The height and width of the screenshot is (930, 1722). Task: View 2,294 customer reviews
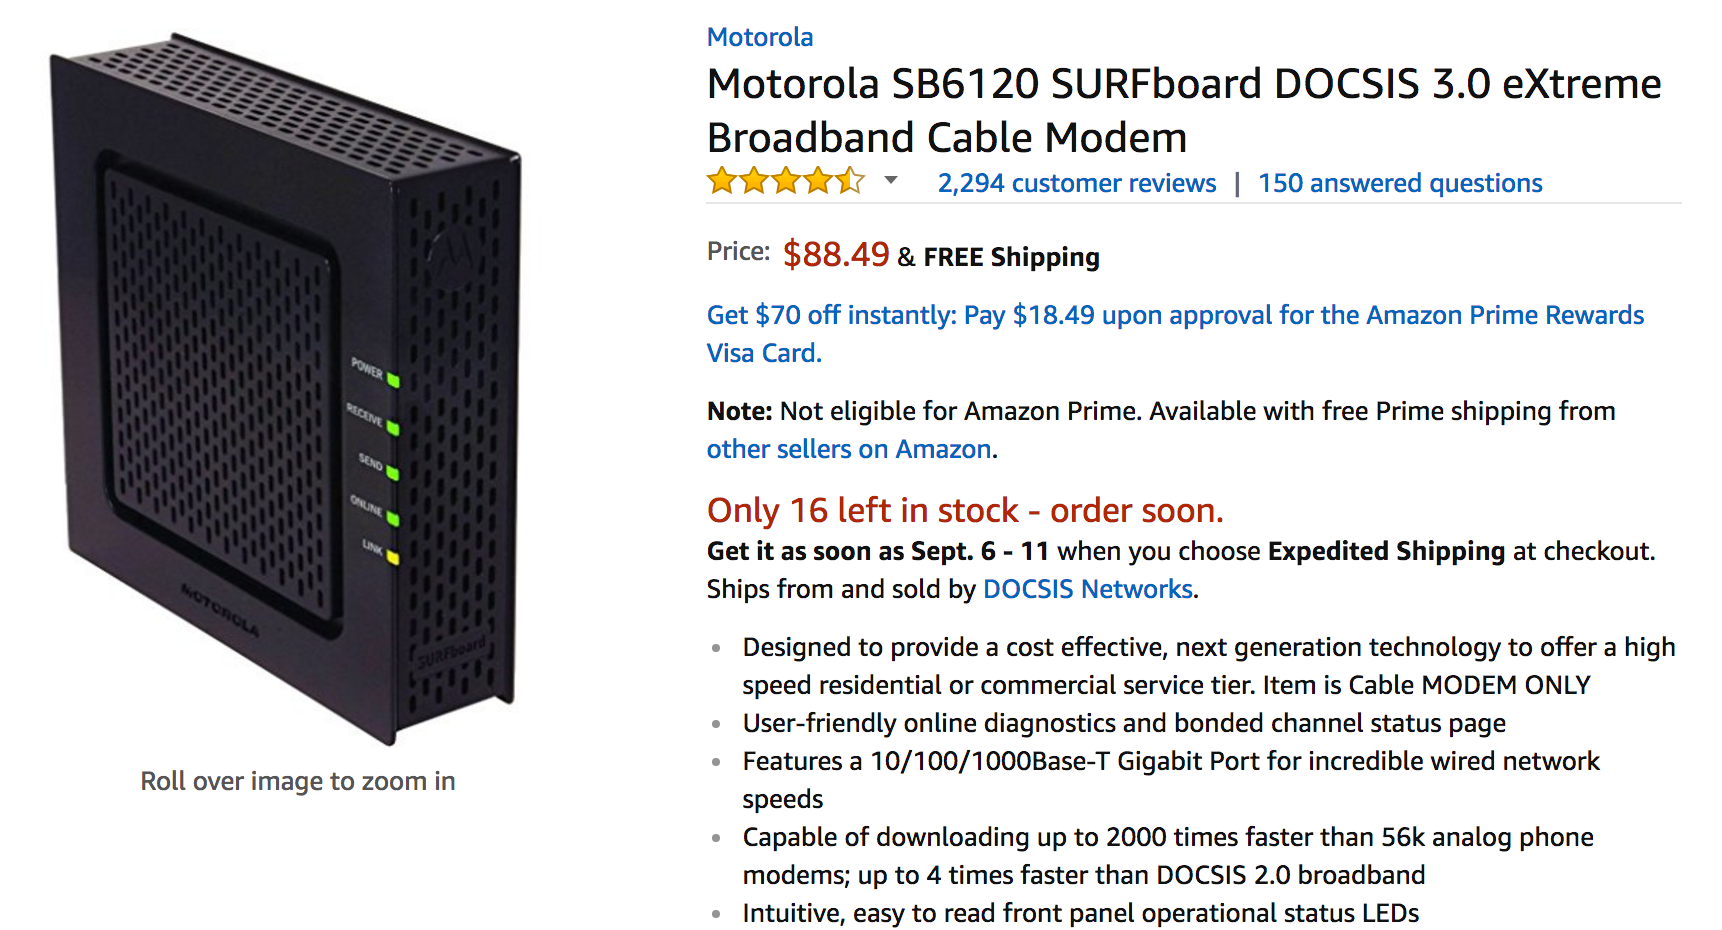click(1076, 183)
